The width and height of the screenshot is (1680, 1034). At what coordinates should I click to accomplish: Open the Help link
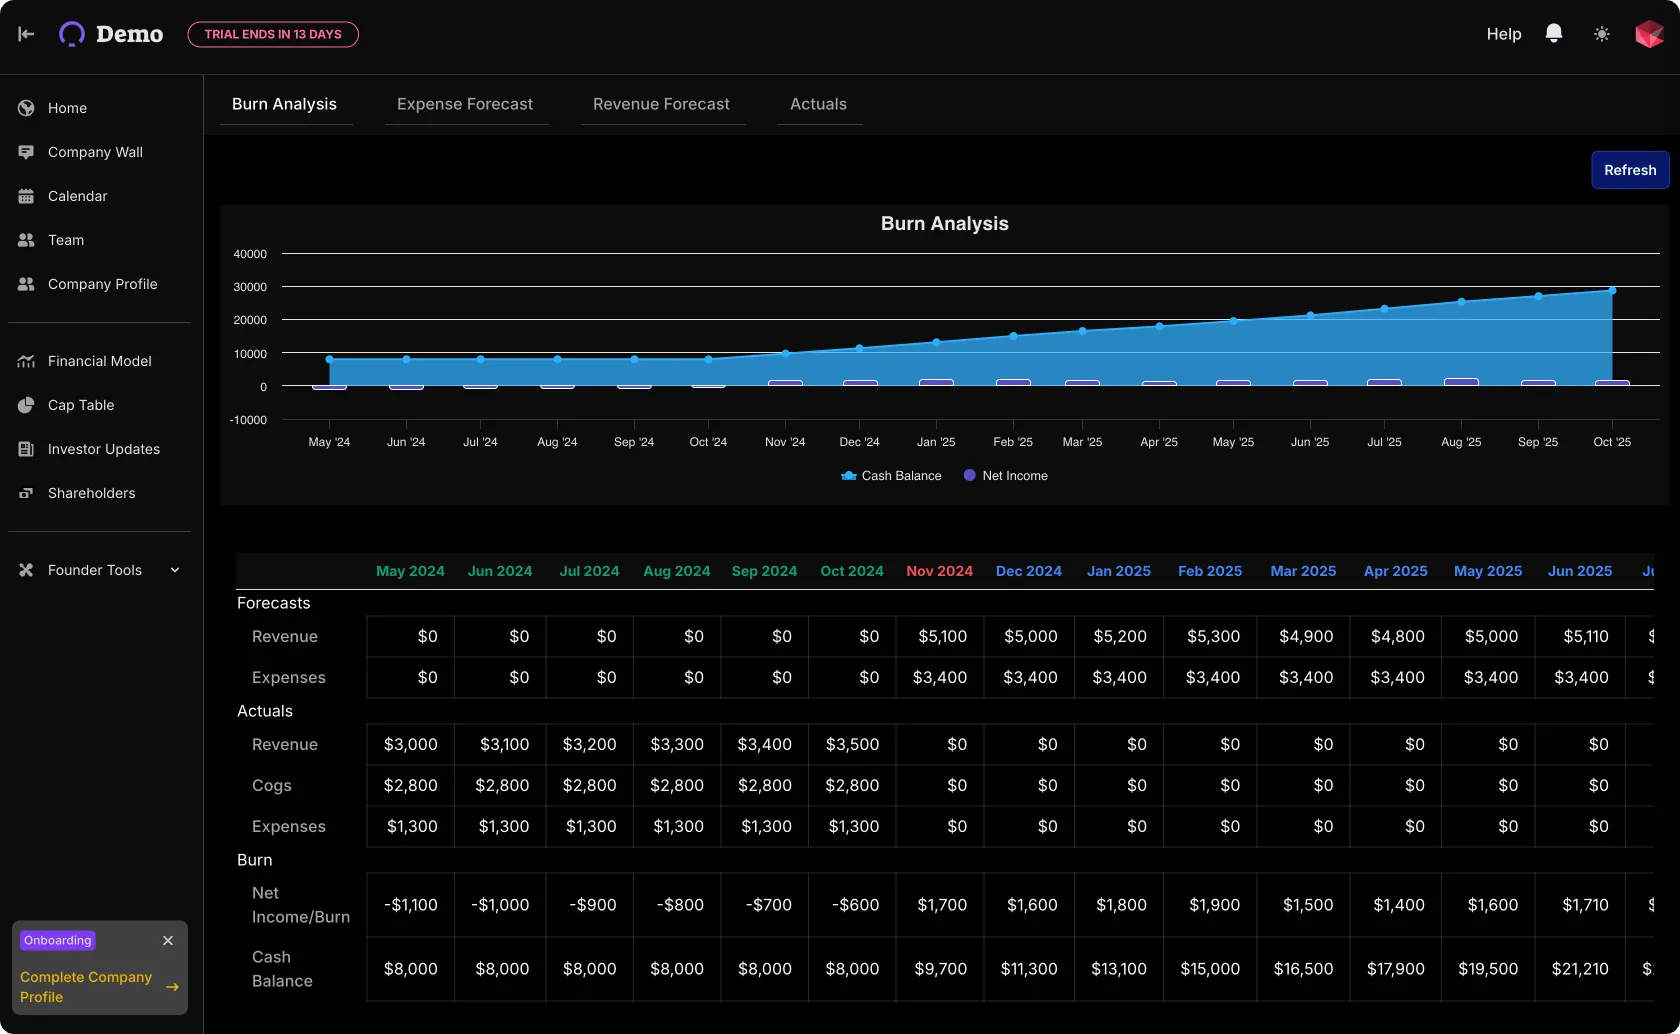1503,34
